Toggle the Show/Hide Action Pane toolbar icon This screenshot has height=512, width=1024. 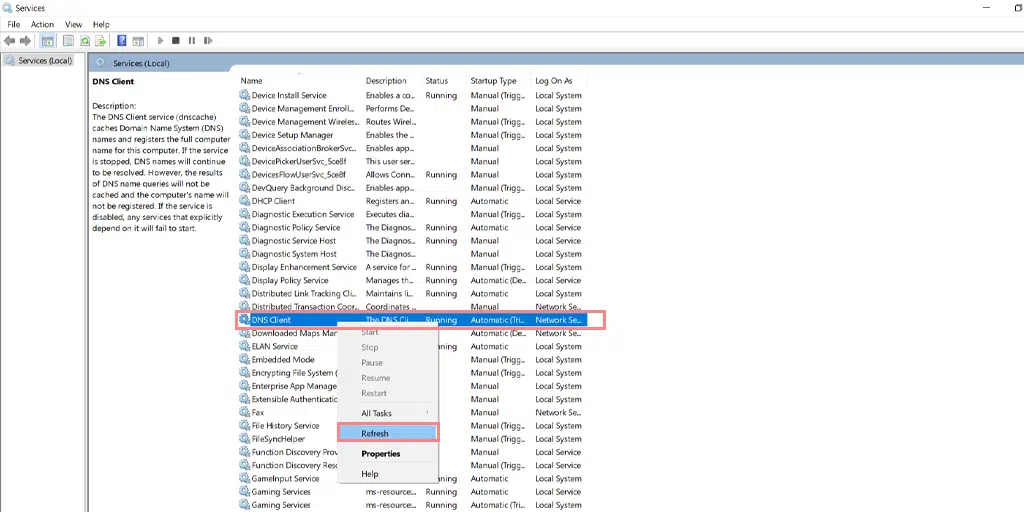pos(138,40)
